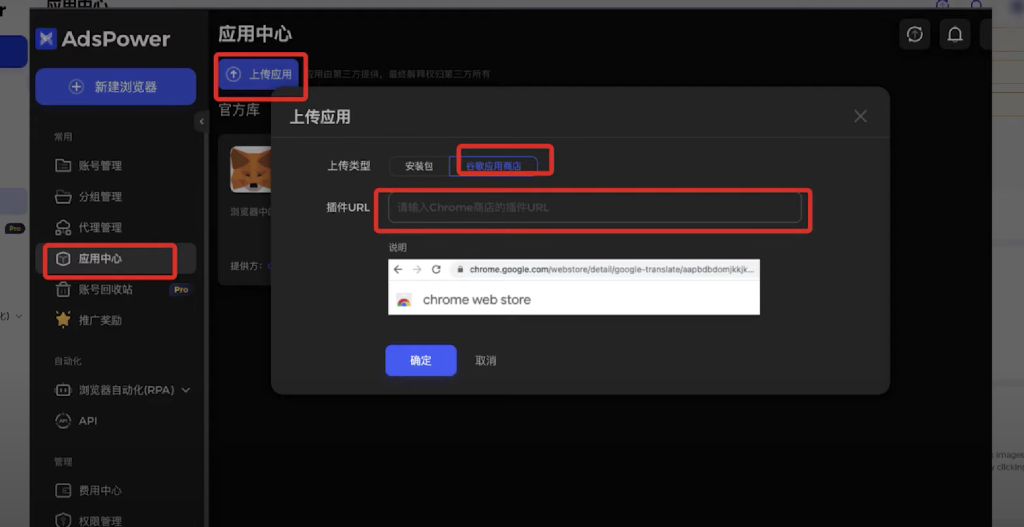
Task: Click the notification bell icon
Action: (x=955, y=35)
